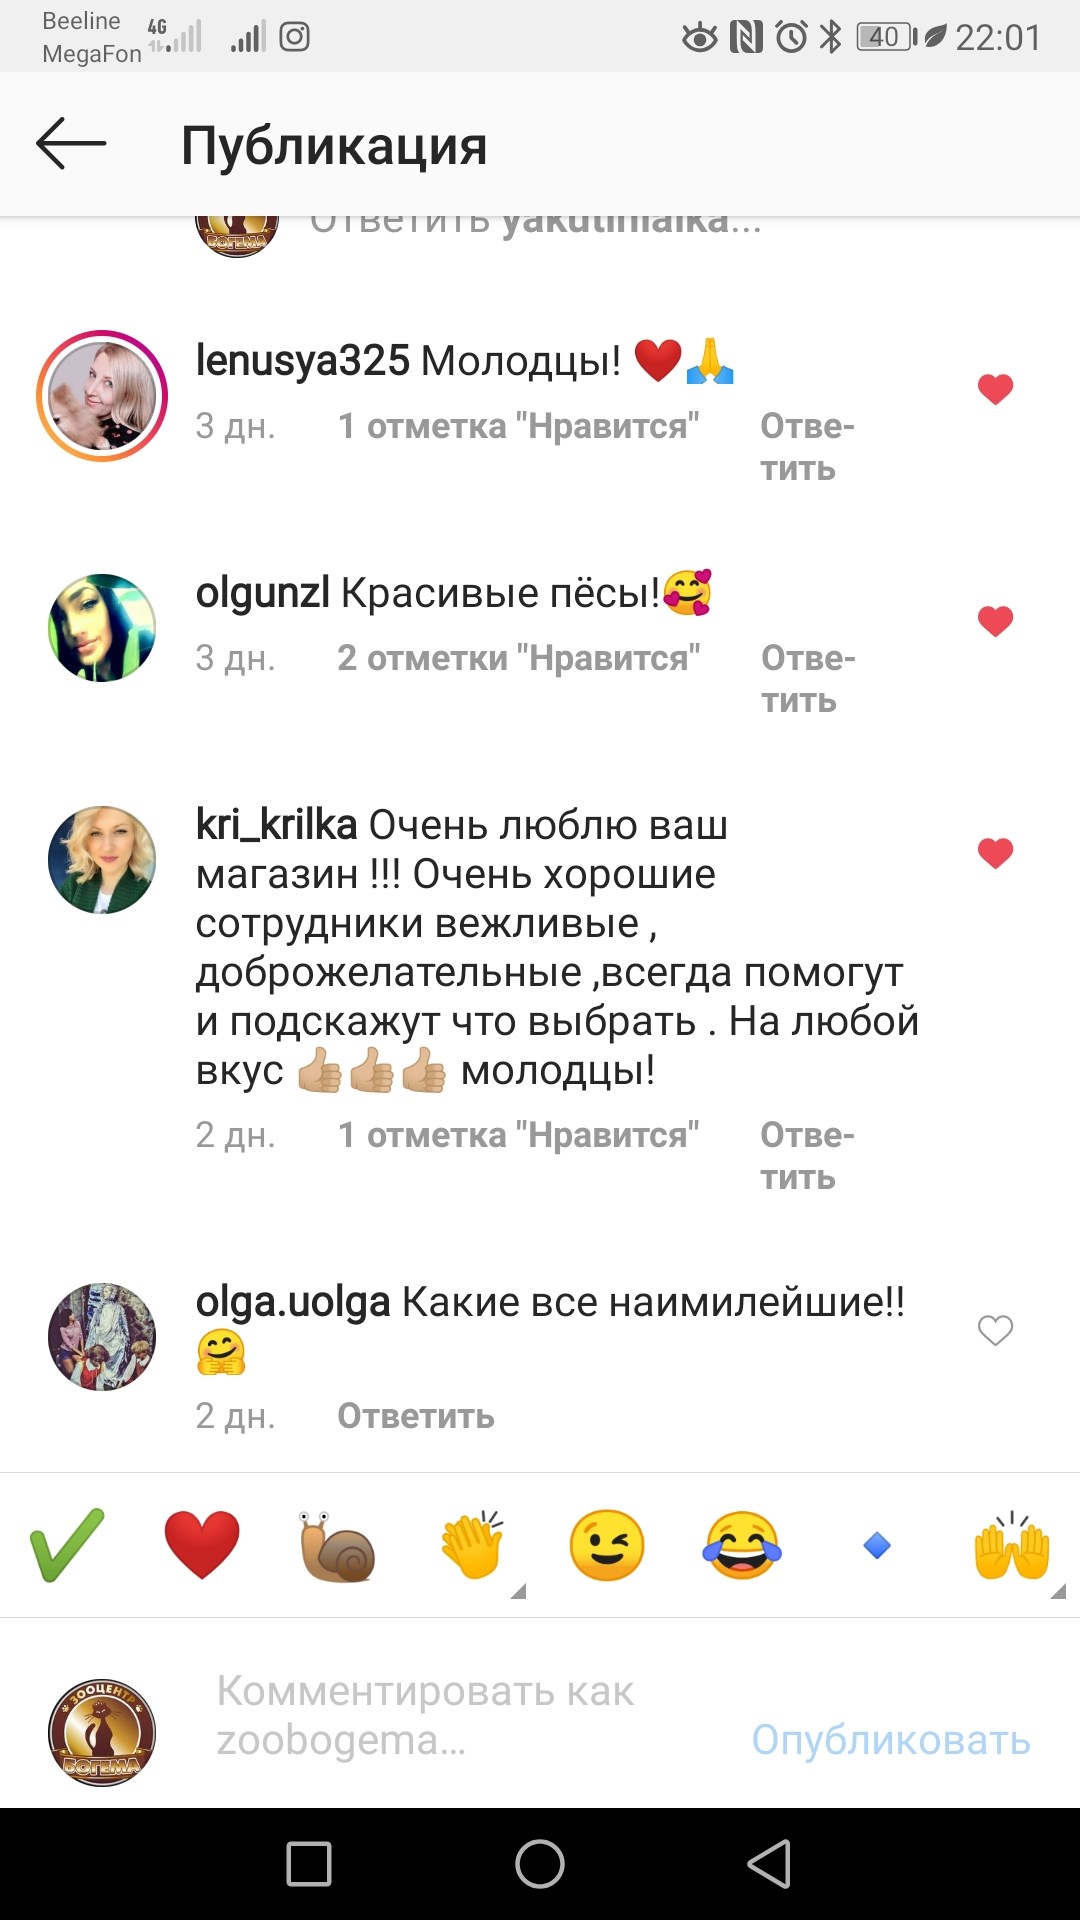Viewport: 1080px width, 1920px height.
Task: Reply to olga.uolga comment via Ответить
Action: pos(416,1416)
